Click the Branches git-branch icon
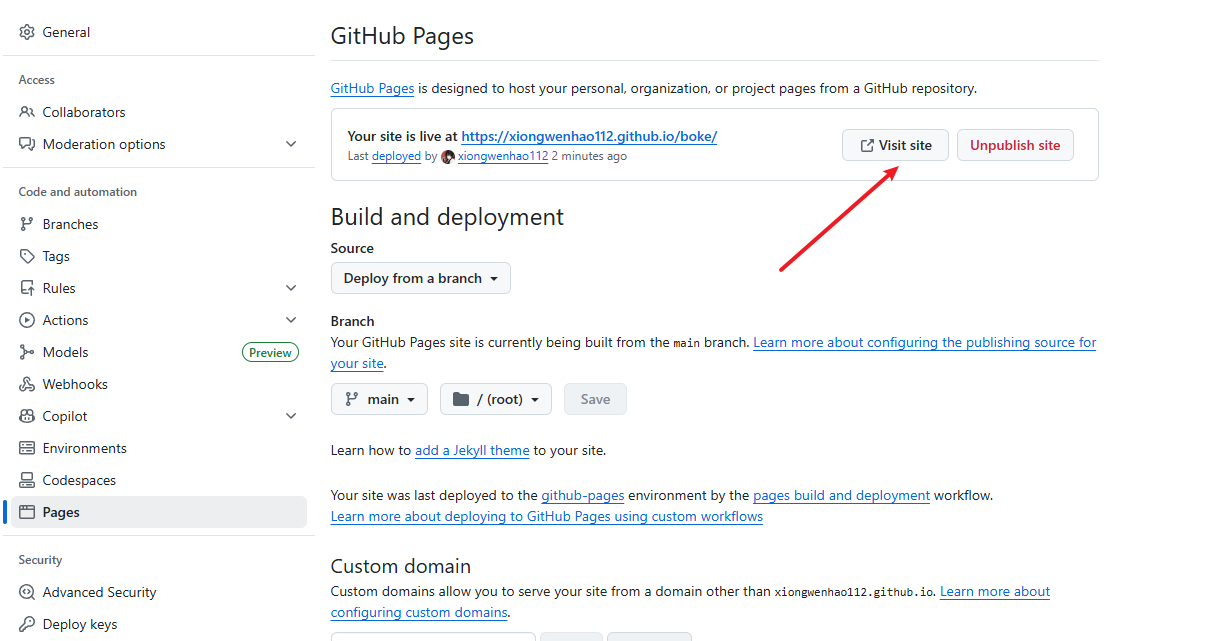The image size is (1205, 641). (27, 224)
